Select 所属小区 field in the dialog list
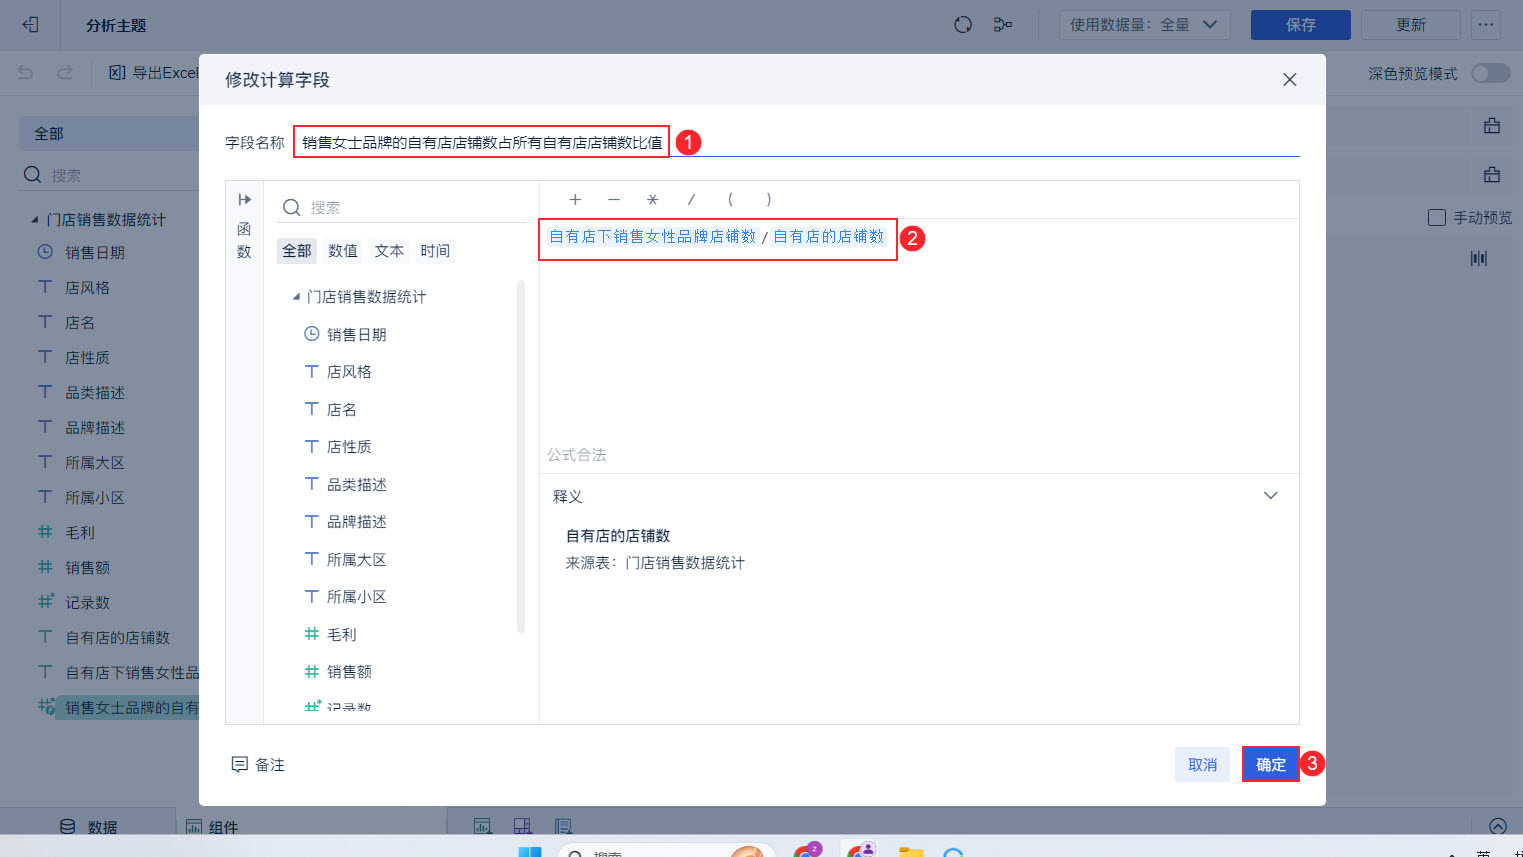The height and width of the screenshot is (857, 1523). 357,597
